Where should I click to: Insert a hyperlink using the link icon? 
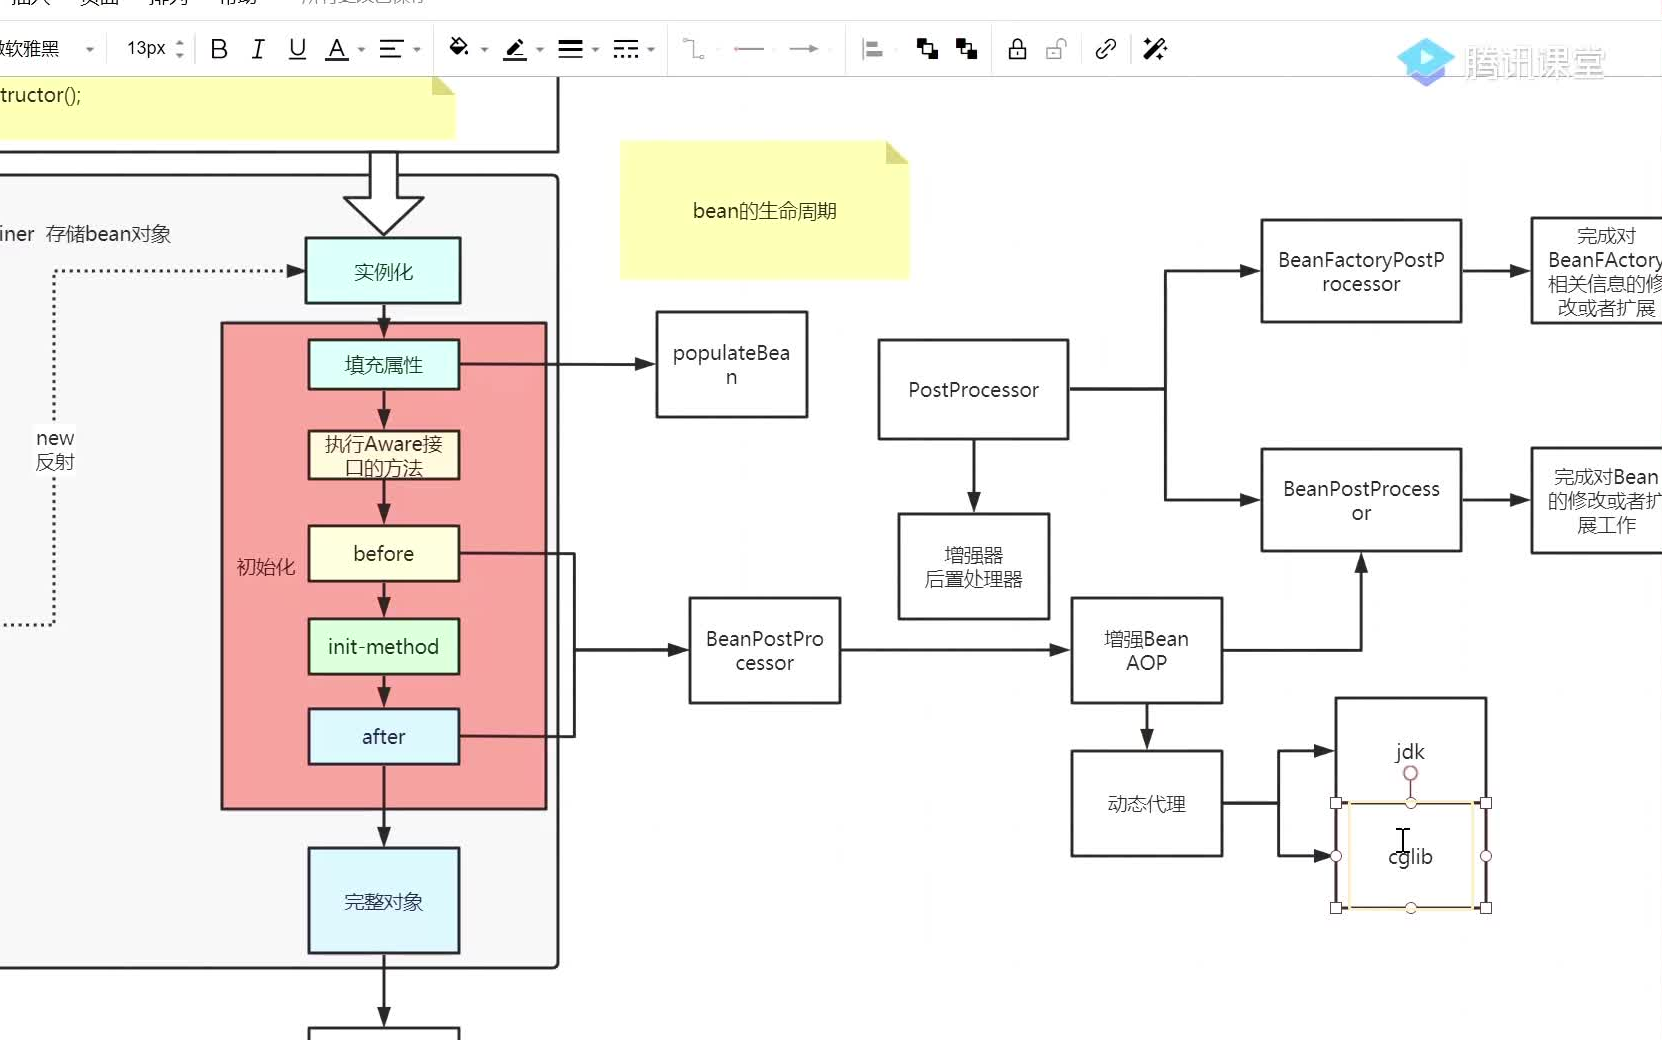pos(1105,49)
